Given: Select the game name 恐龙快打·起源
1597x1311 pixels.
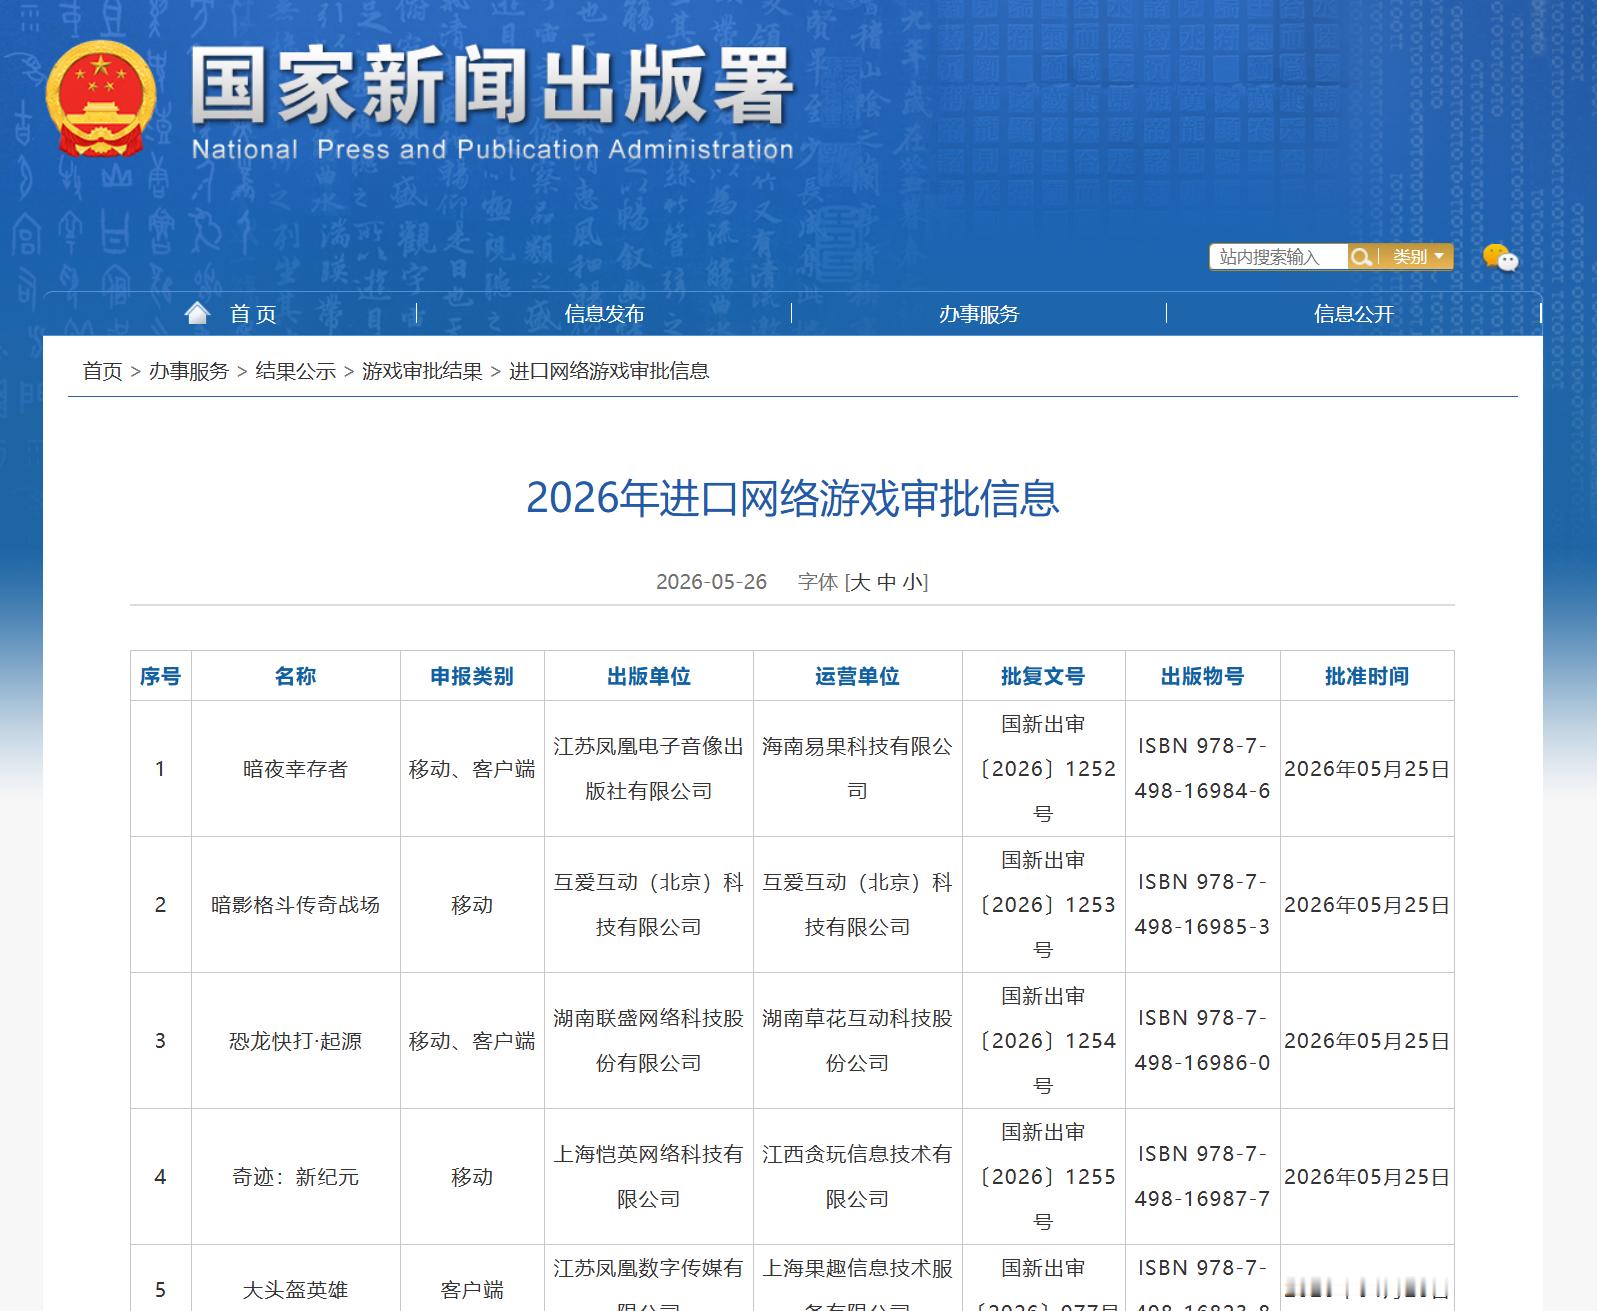Looking at the screenshot, I should [295, 1041].
